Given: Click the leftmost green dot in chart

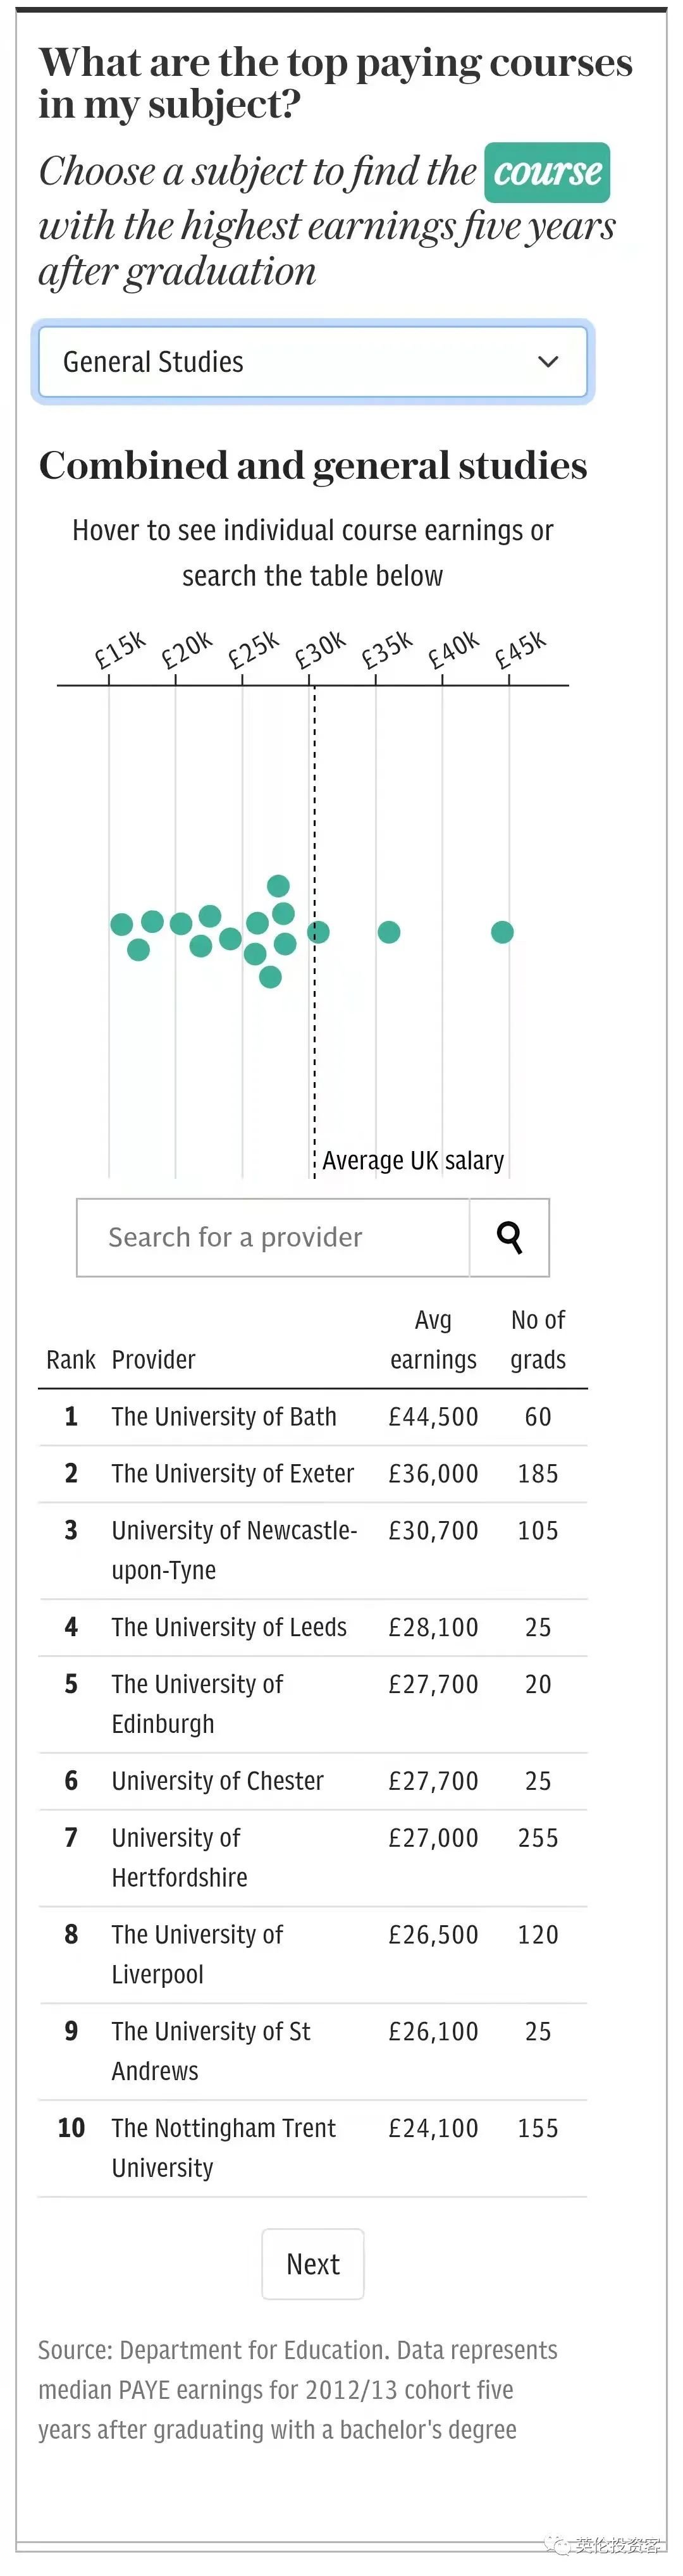Looking at the screenshot, I should pos(122,924).
